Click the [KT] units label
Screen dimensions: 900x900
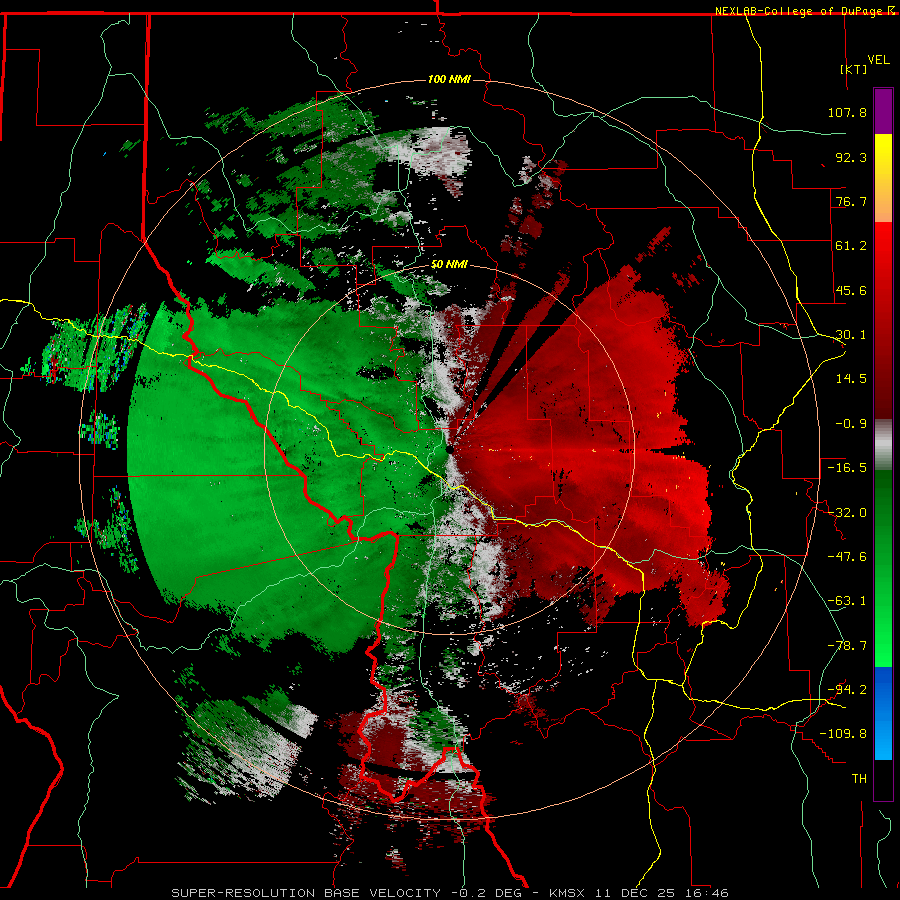click(x=854, y=69)
